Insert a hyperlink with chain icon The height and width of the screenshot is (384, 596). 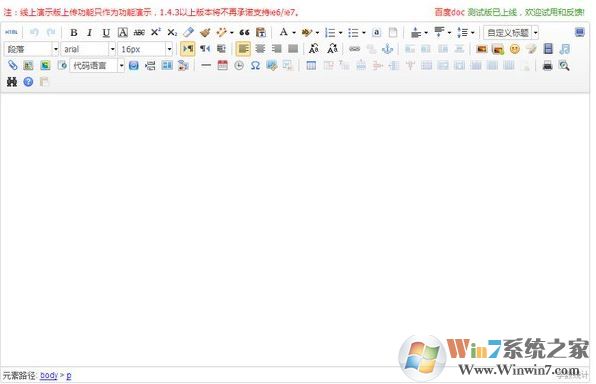(354, 49)
